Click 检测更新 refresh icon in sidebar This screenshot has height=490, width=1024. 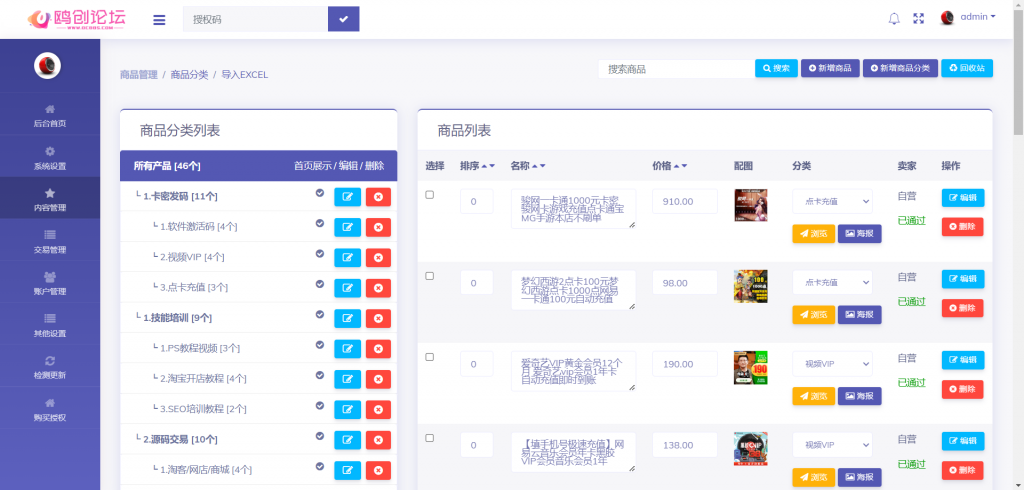(x=50, y=361)
